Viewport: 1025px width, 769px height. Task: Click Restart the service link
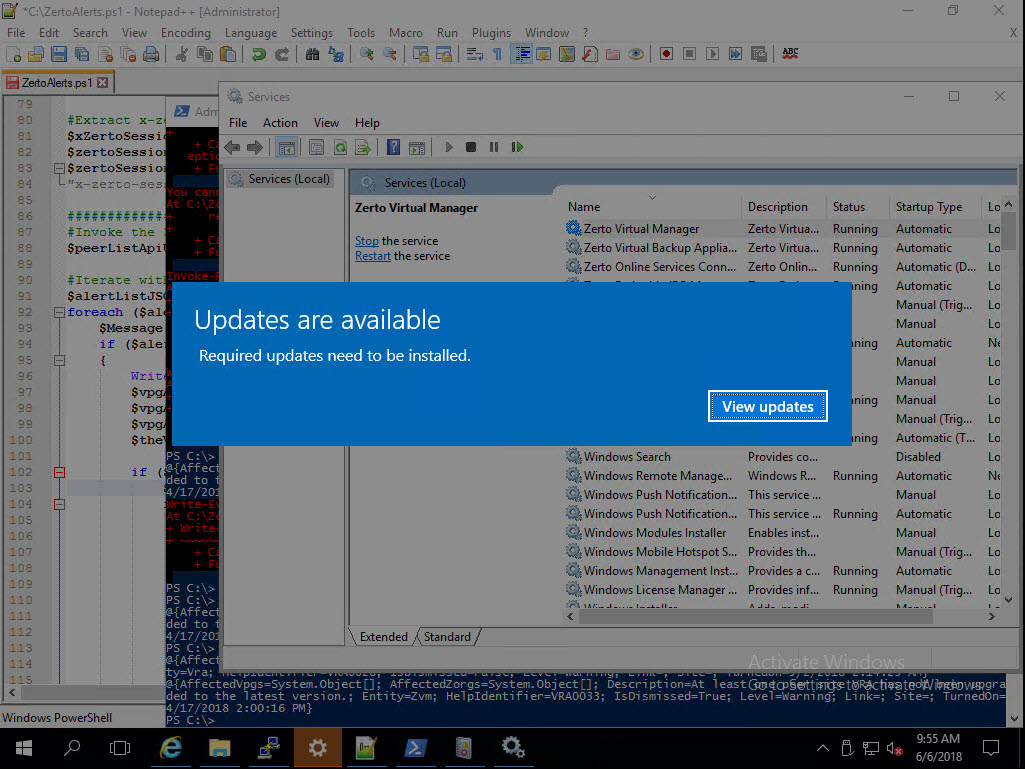[373, 256]
